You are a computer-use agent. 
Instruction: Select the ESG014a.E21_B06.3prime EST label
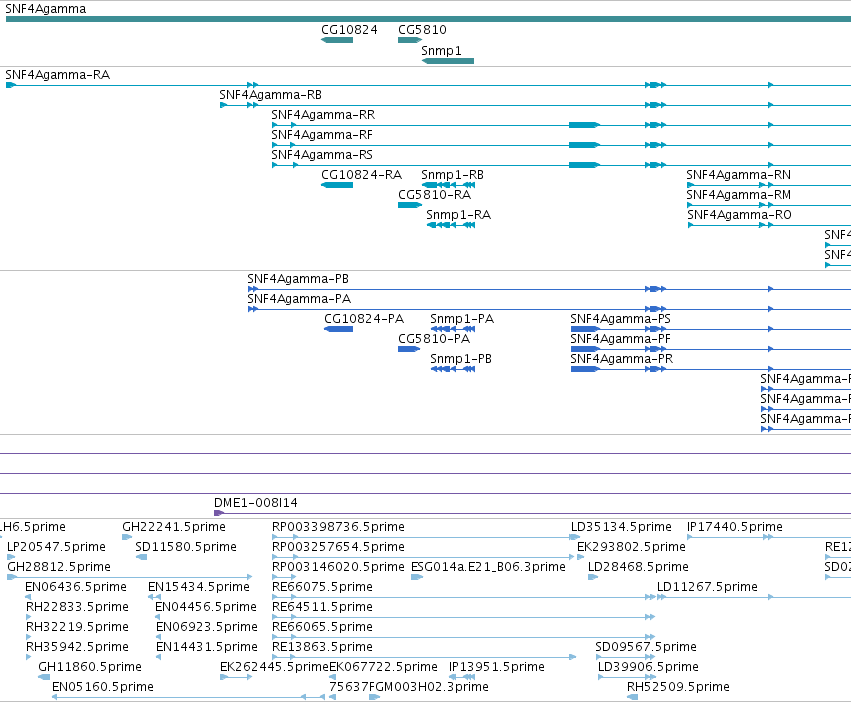click(x=488, y=567)
